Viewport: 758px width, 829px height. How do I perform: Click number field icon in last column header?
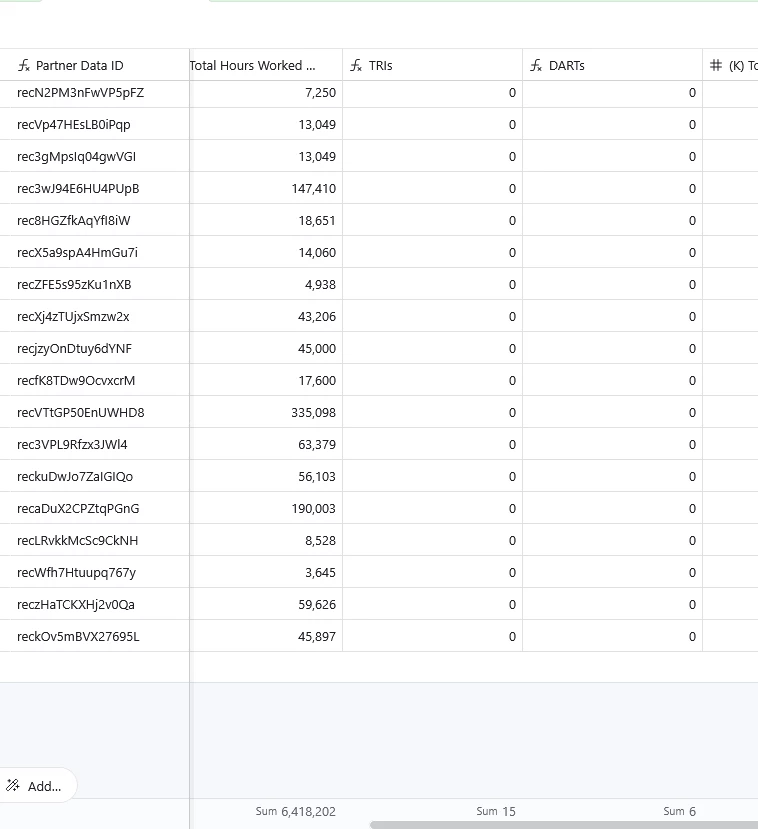(x=716, y=65)
